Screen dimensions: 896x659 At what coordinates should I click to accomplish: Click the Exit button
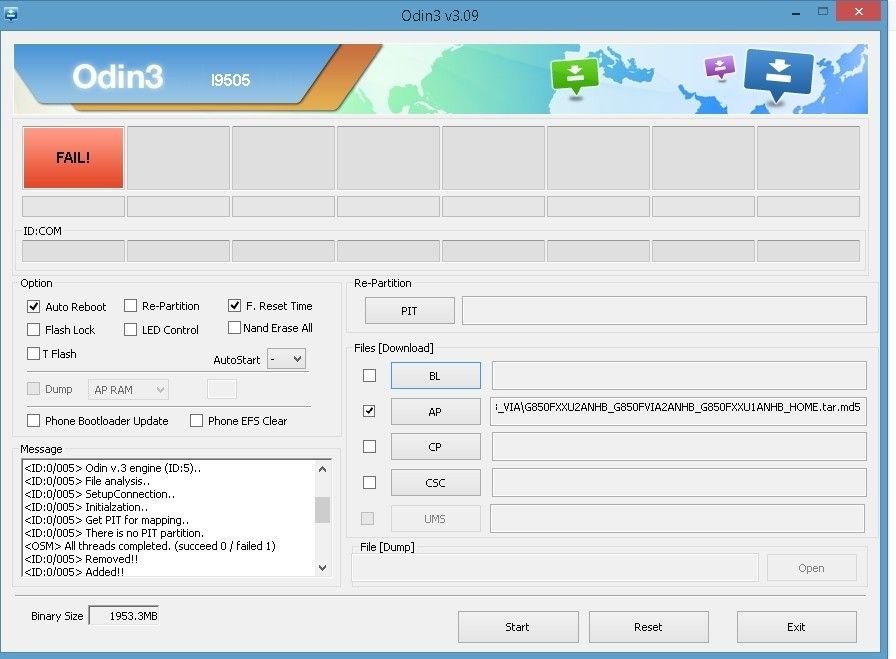(797, 627)
